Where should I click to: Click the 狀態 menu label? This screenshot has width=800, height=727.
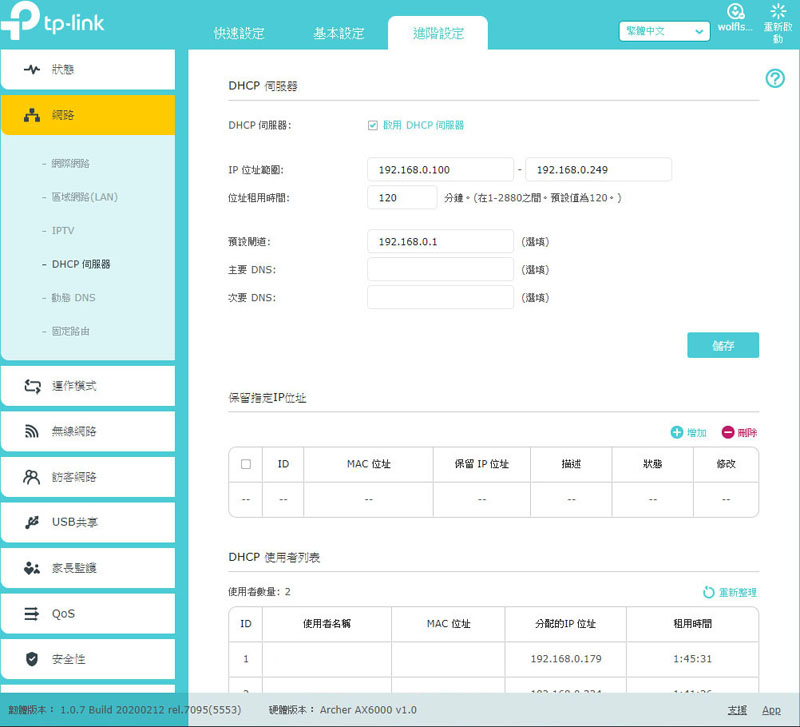pos(63,69)
